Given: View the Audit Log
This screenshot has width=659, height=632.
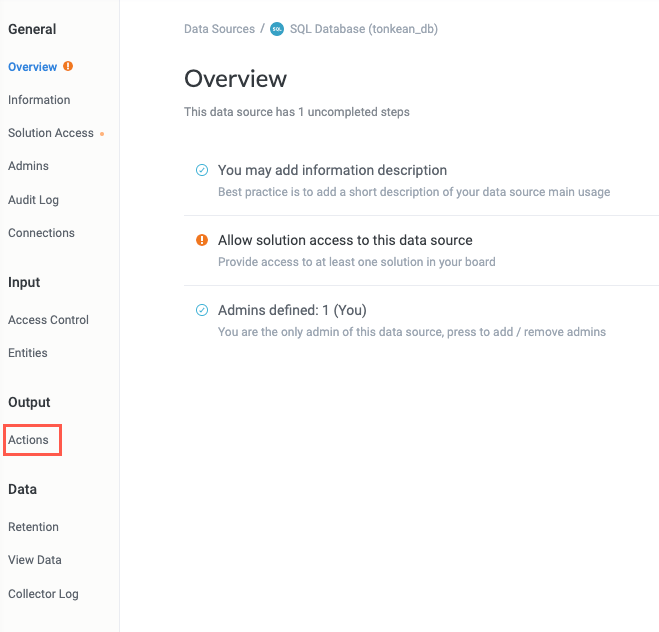Looking at the screenshot, I should [33, 200].
